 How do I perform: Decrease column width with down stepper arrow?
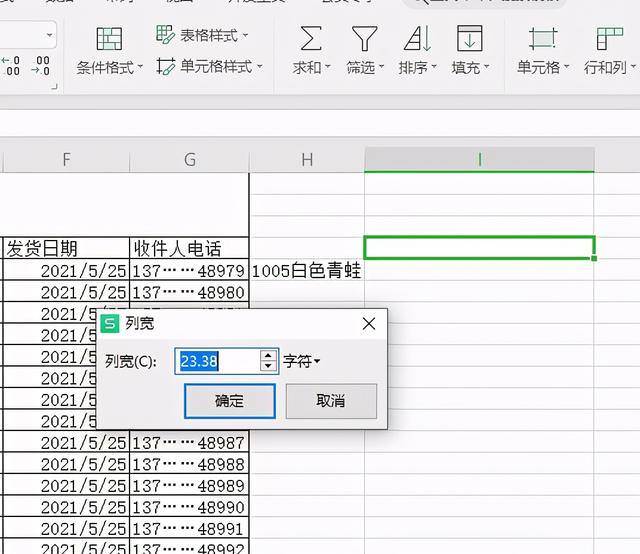pos(268,366)
